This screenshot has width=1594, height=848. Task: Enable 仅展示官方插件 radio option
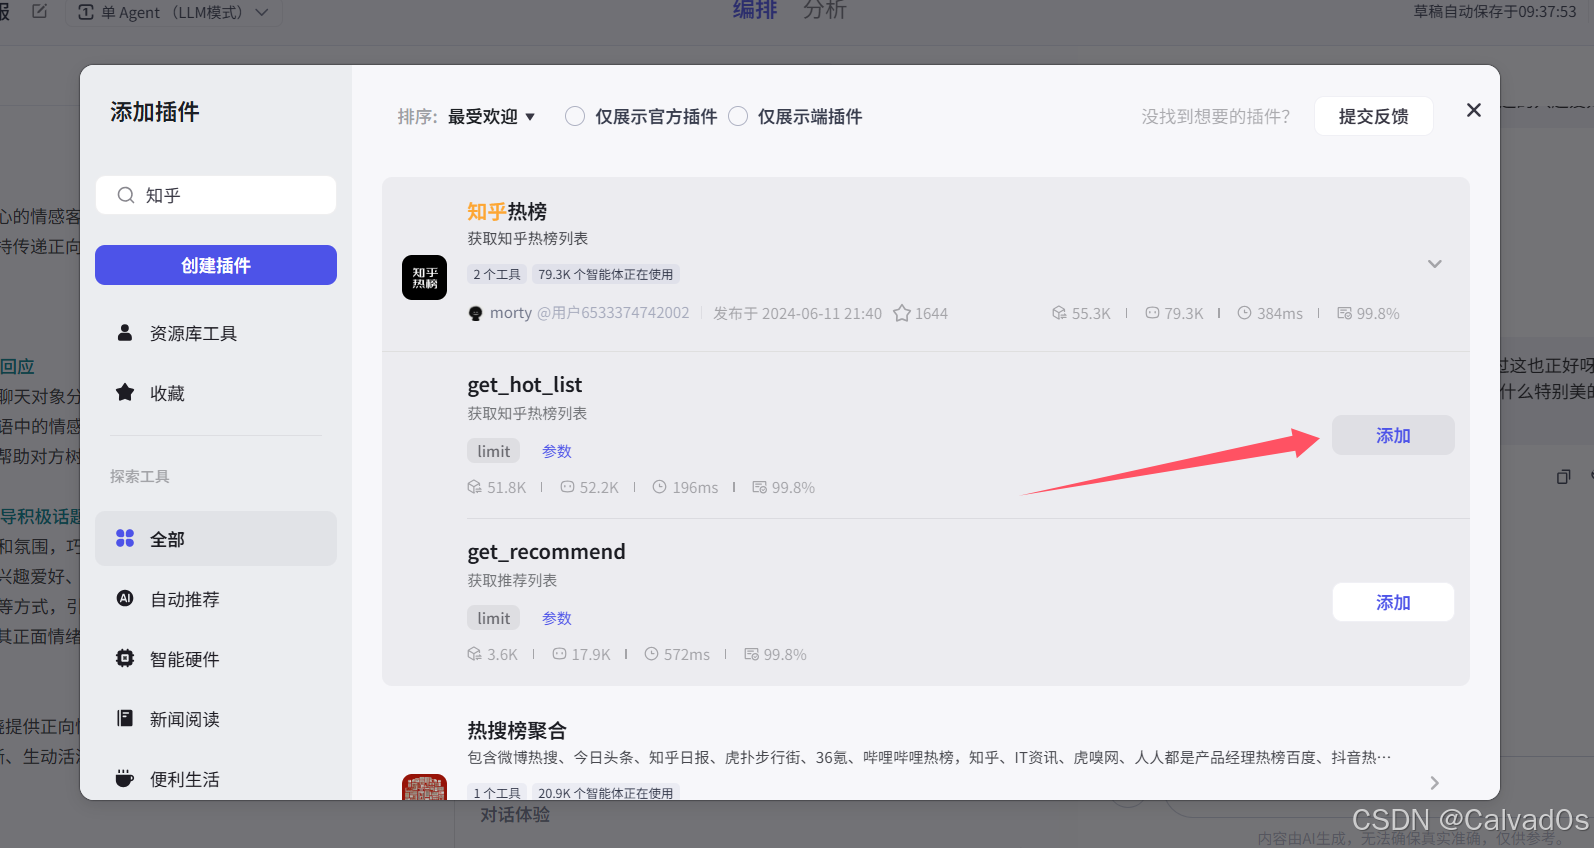(x=575, y=116)
